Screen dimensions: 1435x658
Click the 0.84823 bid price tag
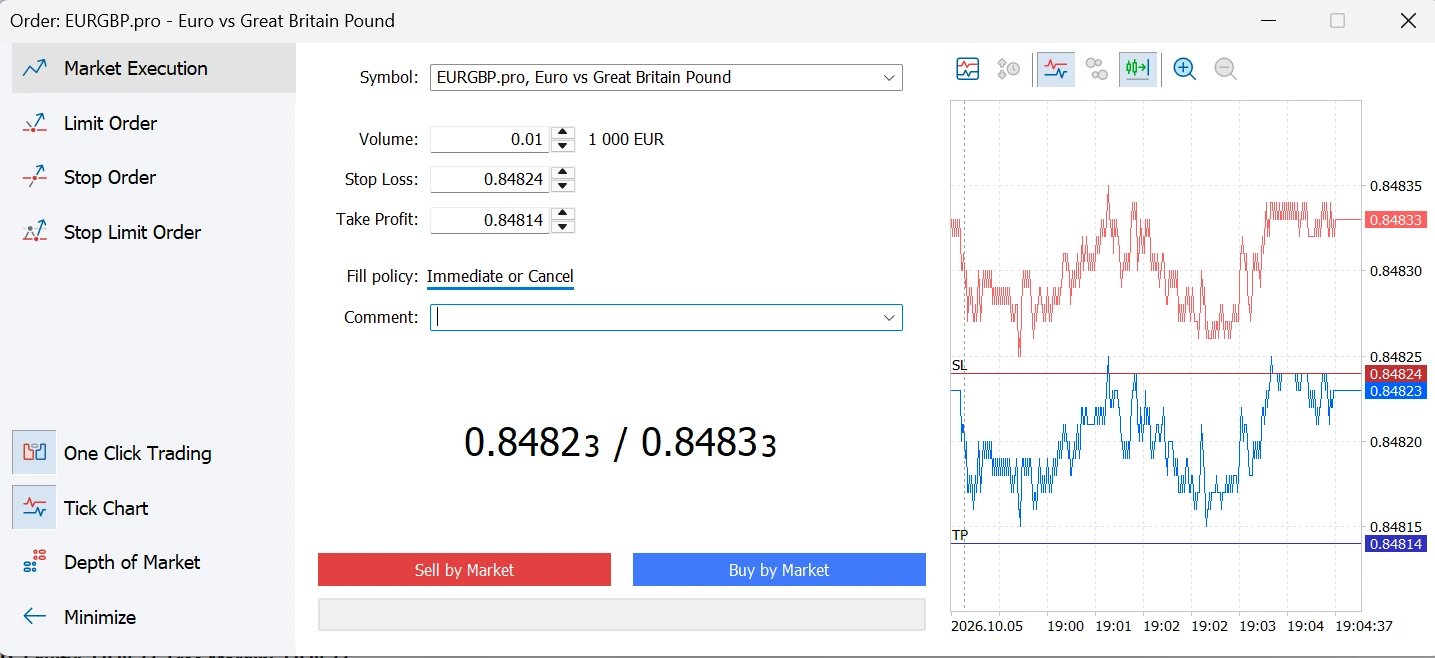1395,391
